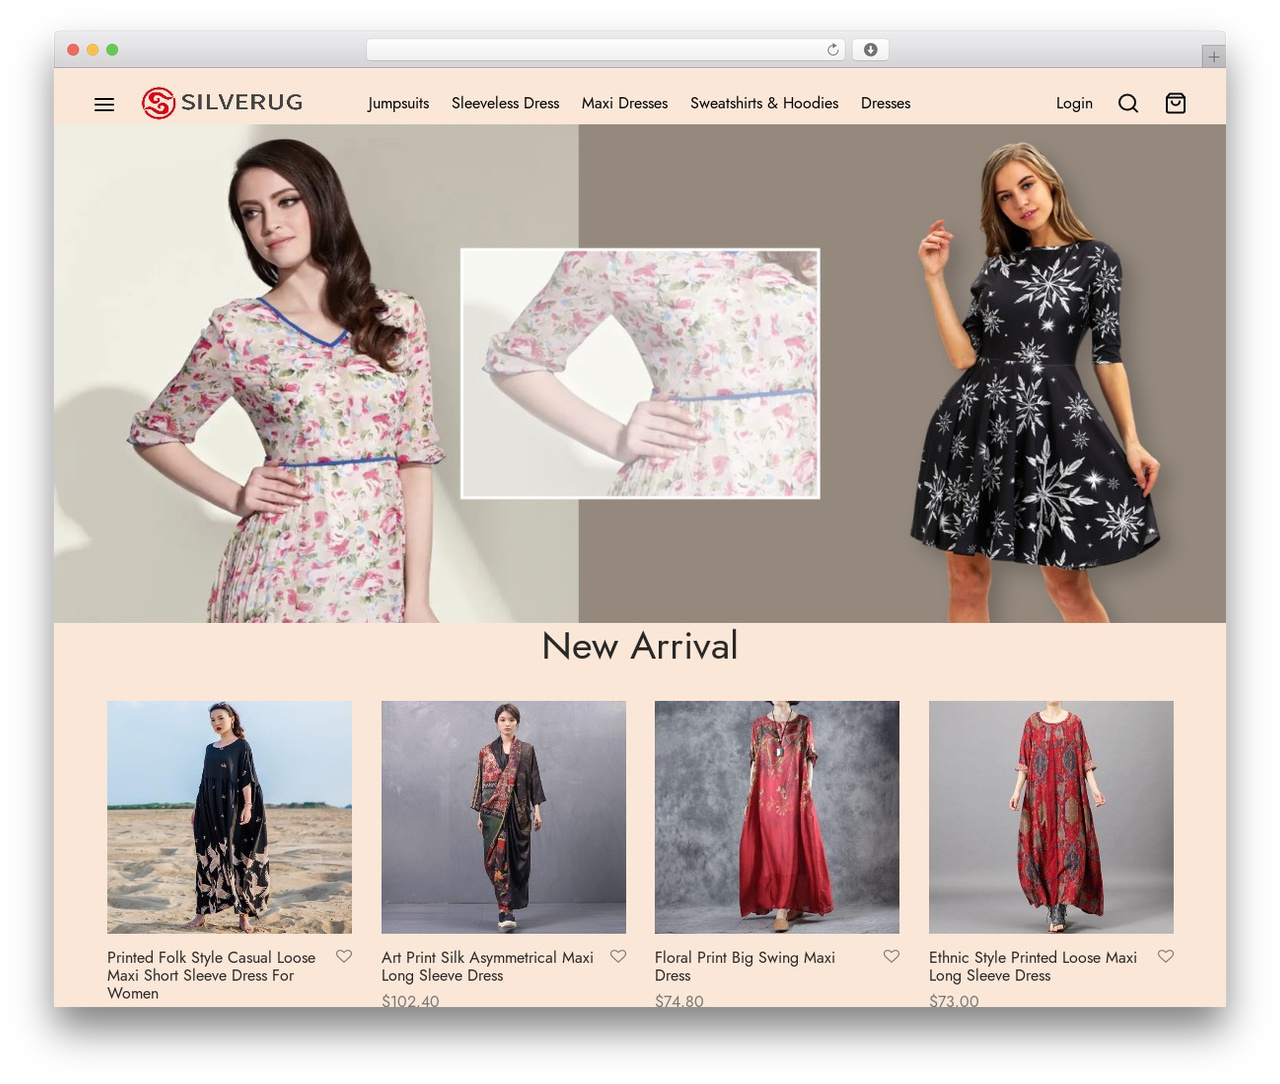Click the black snowflake dress banner model
The height and width of the screenshot is (1084, 1280).
1035,380
